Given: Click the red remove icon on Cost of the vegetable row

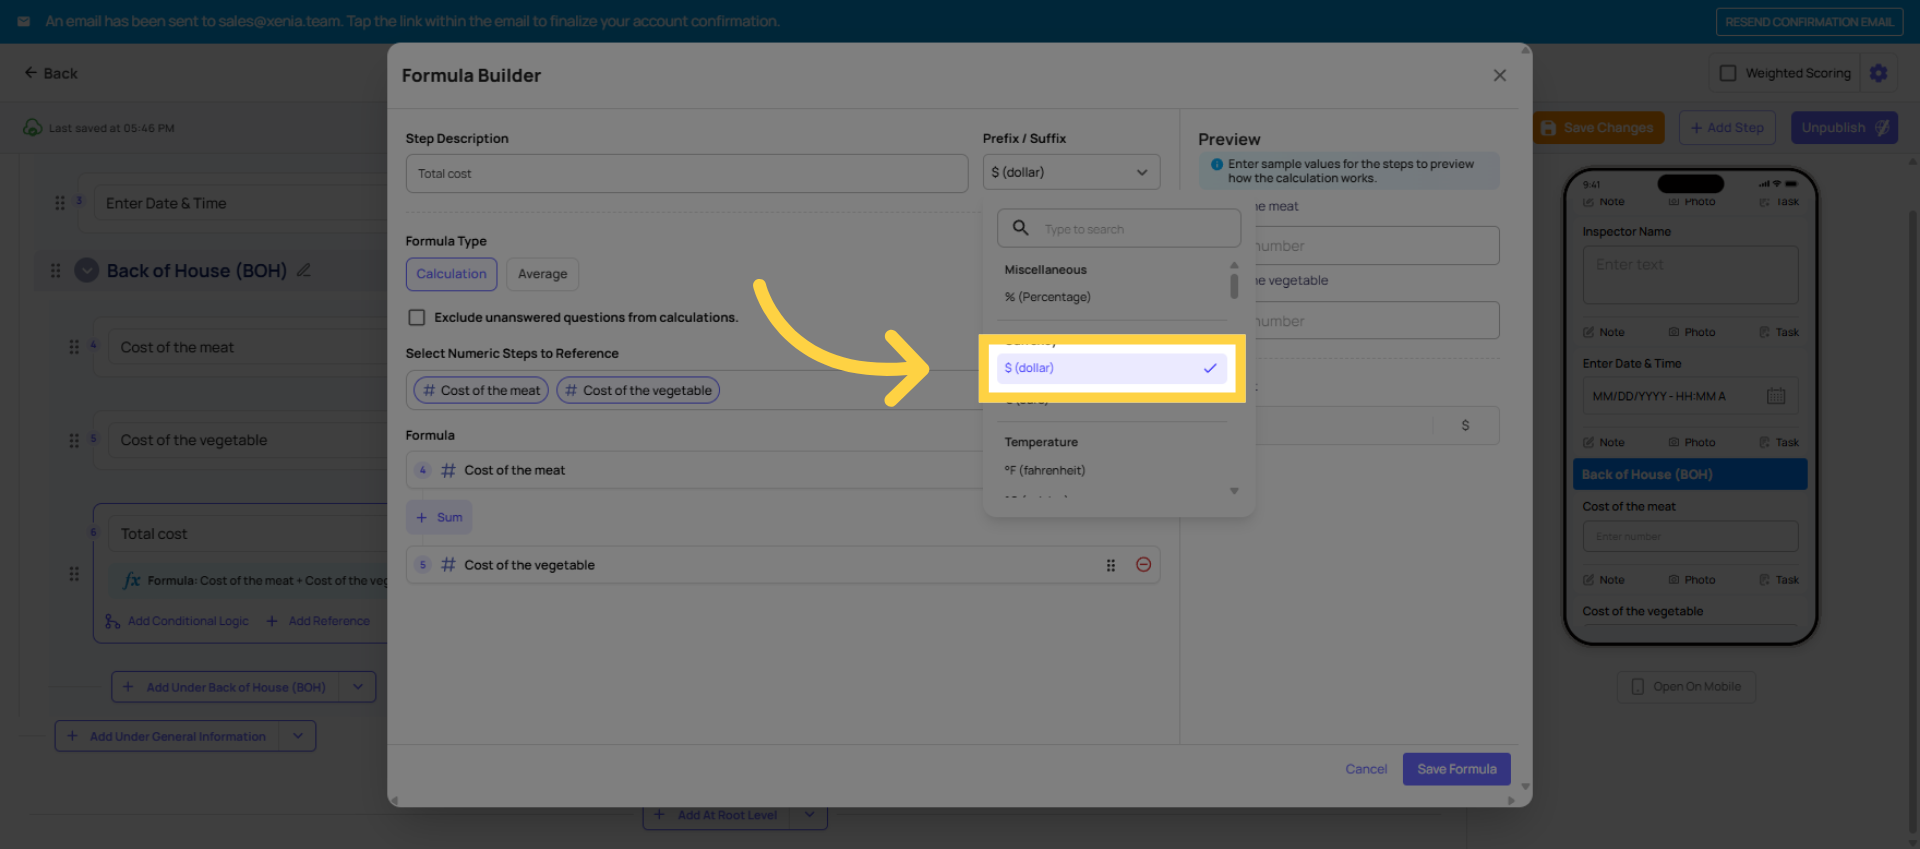Looking at the screenshot, I should [x=1143, y=565].
